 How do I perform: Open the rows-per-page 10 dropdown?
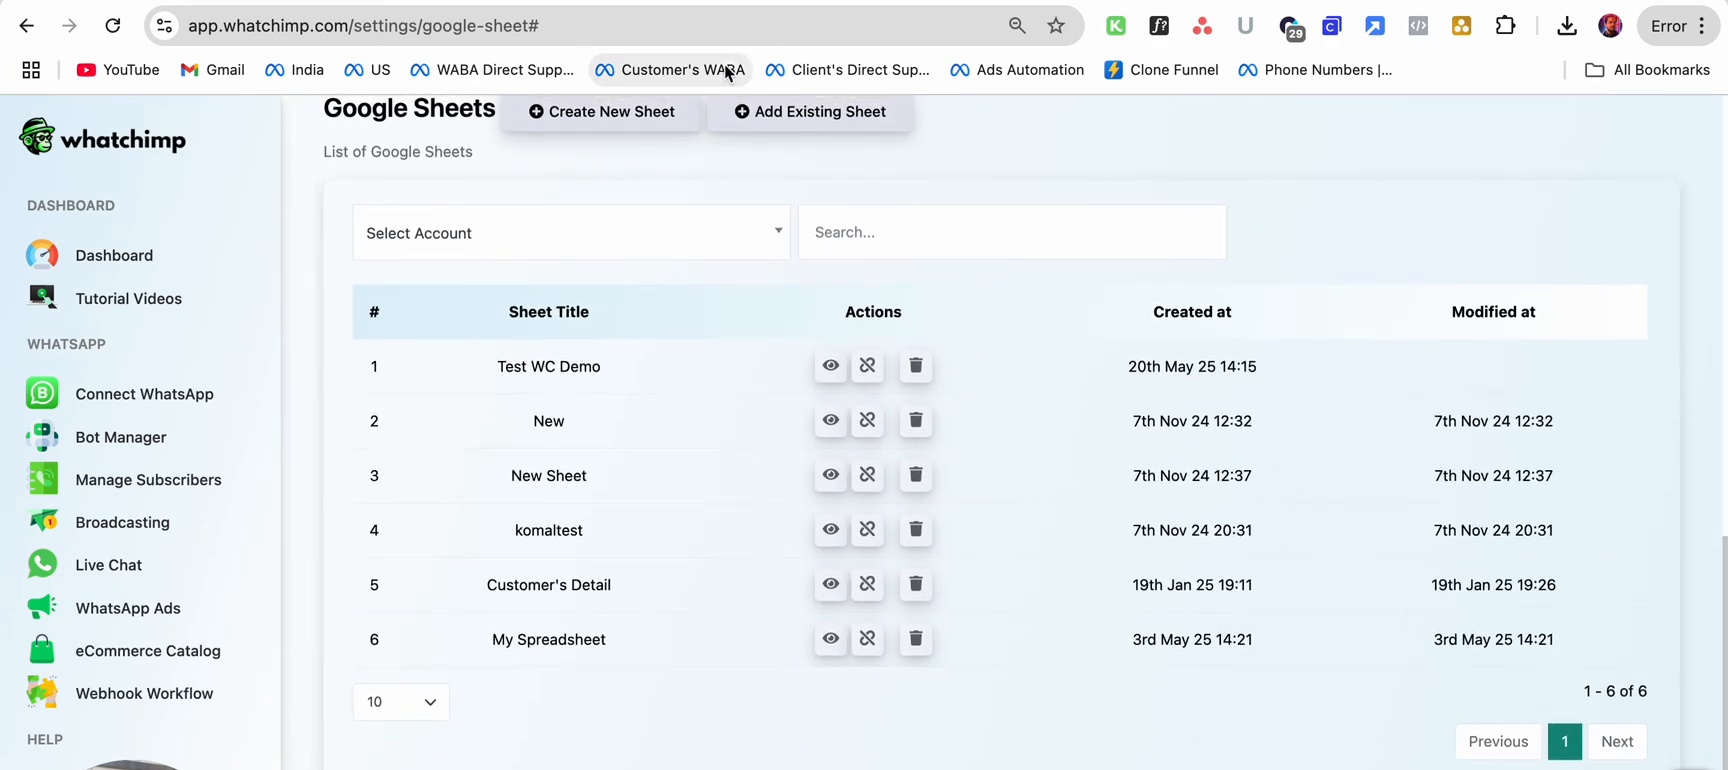(401, 702)
